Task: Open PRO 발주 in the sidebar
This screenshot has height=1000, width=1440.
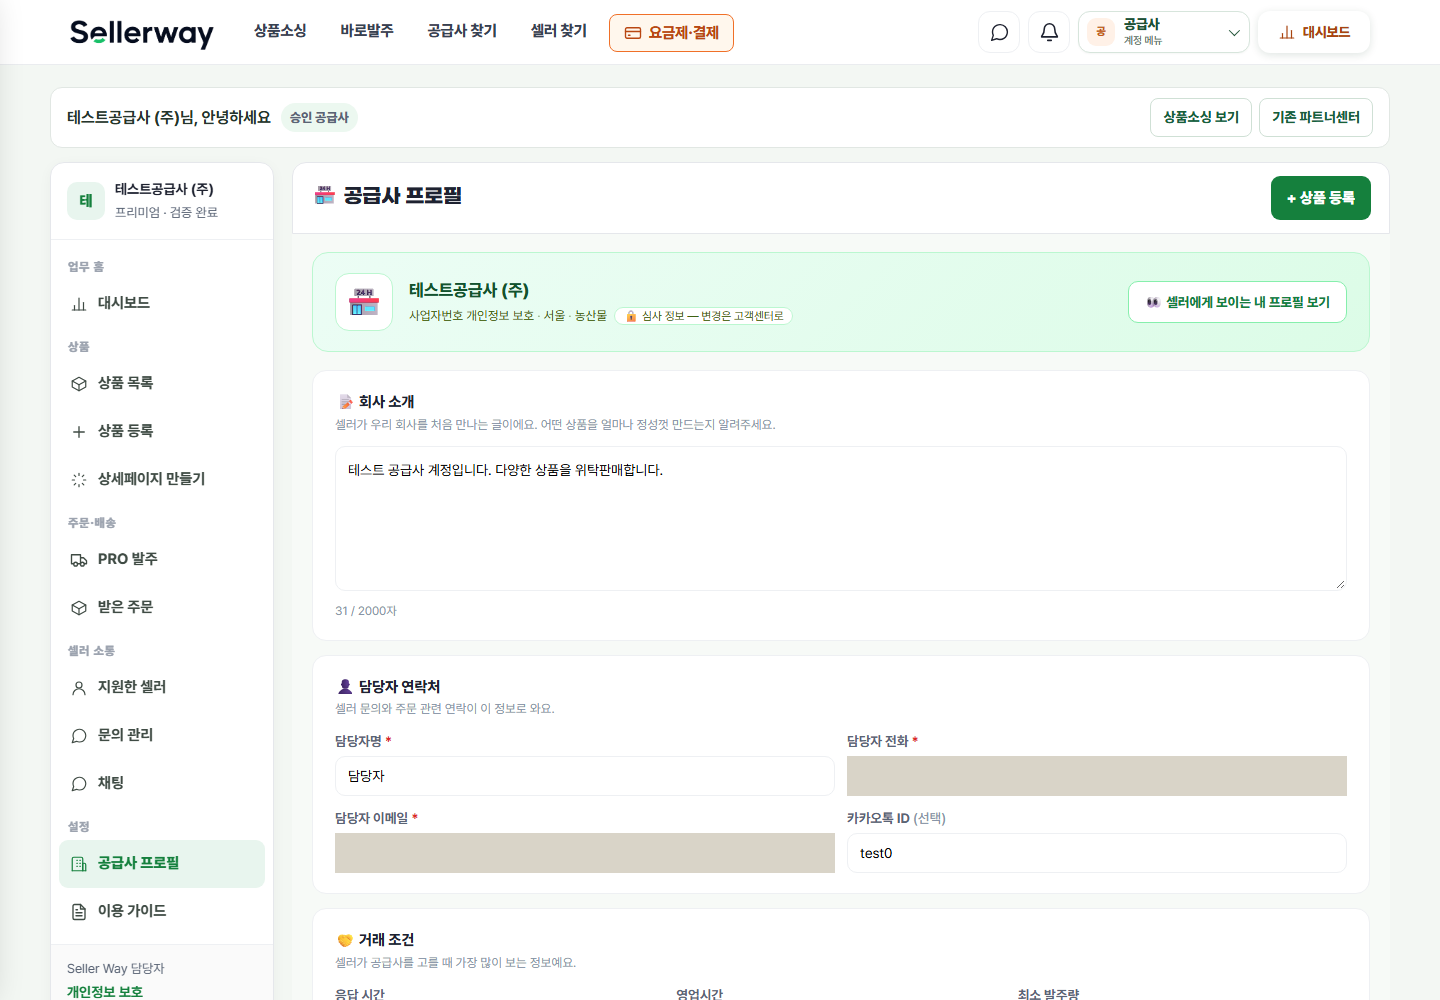Action: tap(162, 559)
